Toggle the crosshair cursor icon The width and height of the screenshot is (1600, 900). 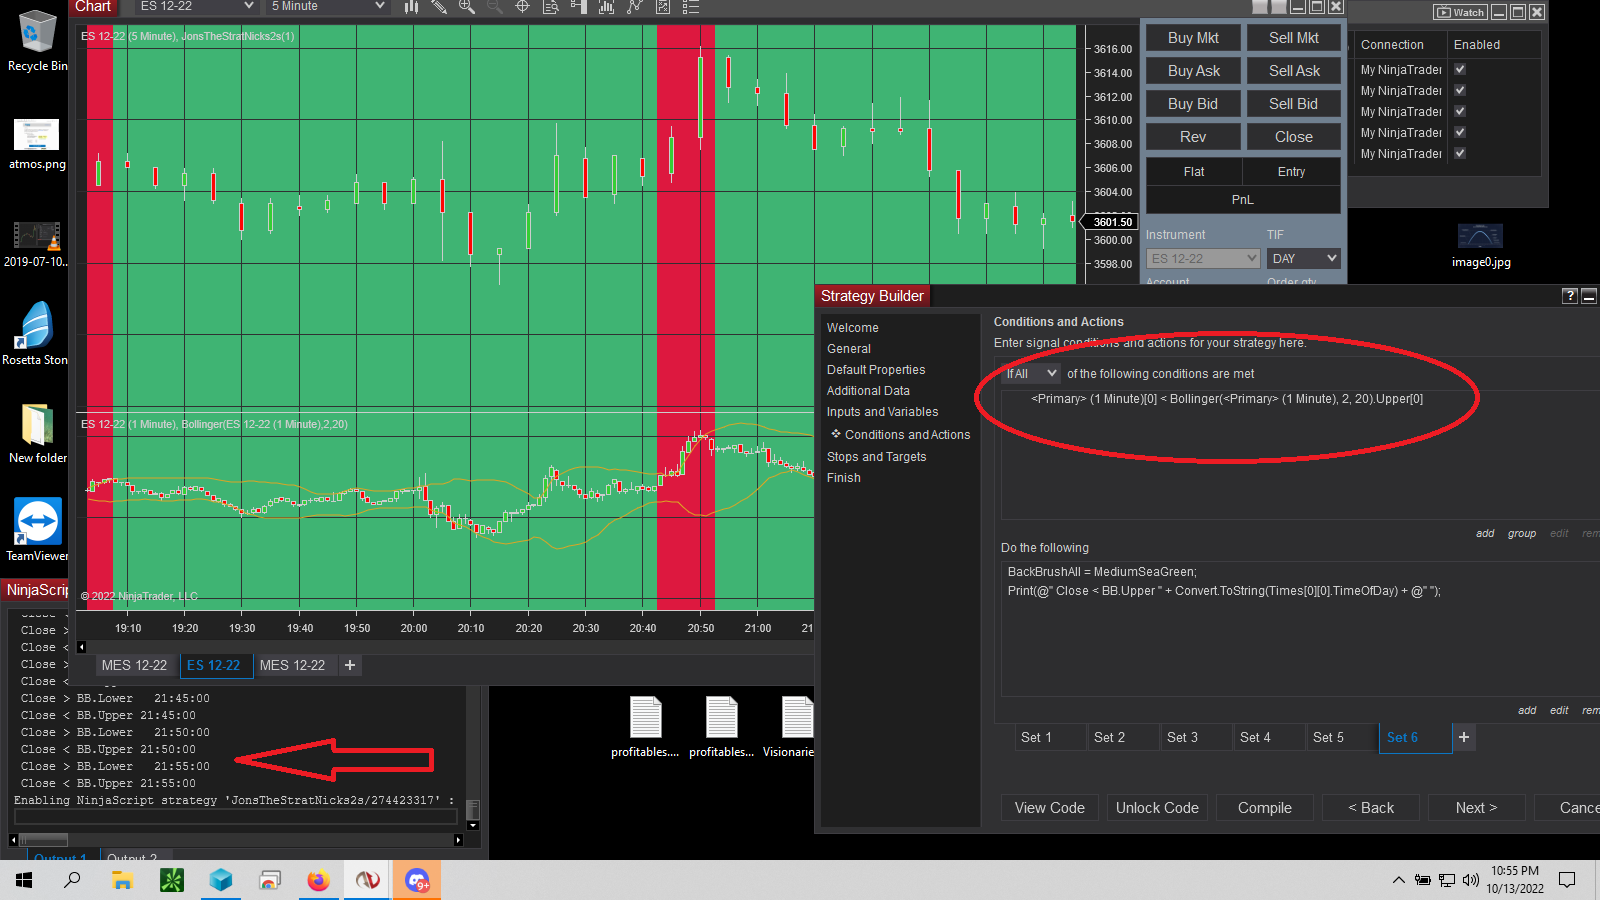click(x=522, y=6)
